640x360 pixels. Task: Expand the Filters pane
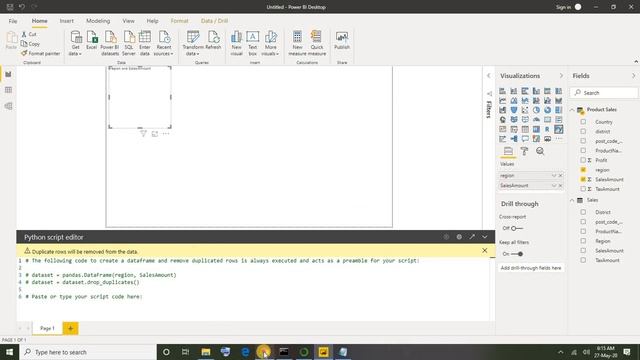click(x=489, y=76)
